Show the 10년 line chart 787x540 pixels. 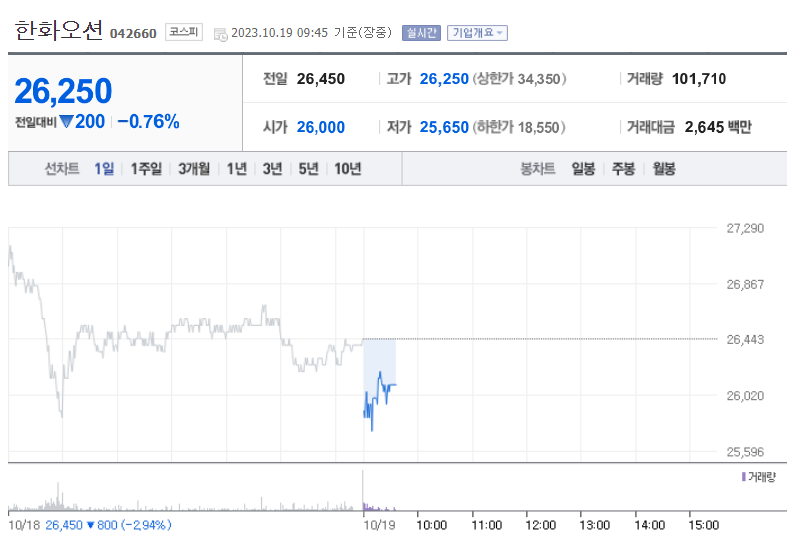click(348, 169)
